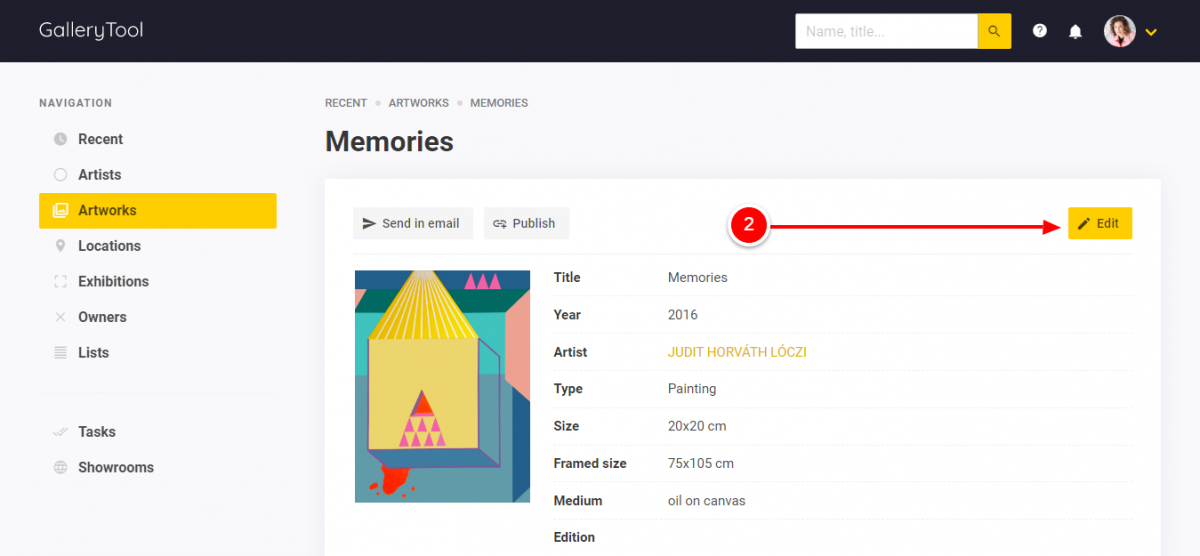Click the Artists circle icon
Image resolution: width=1200 pixels, height=556 pixels.
tap(60, 175)
